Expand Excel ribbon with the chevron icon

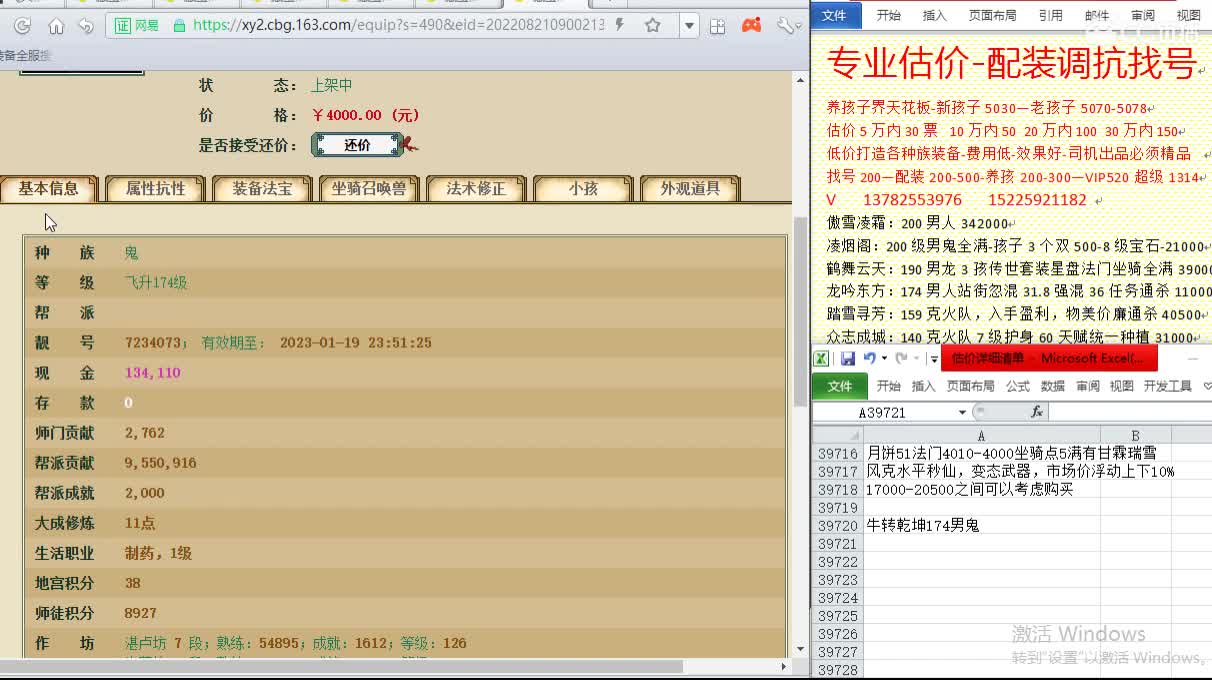(1207, 386)
